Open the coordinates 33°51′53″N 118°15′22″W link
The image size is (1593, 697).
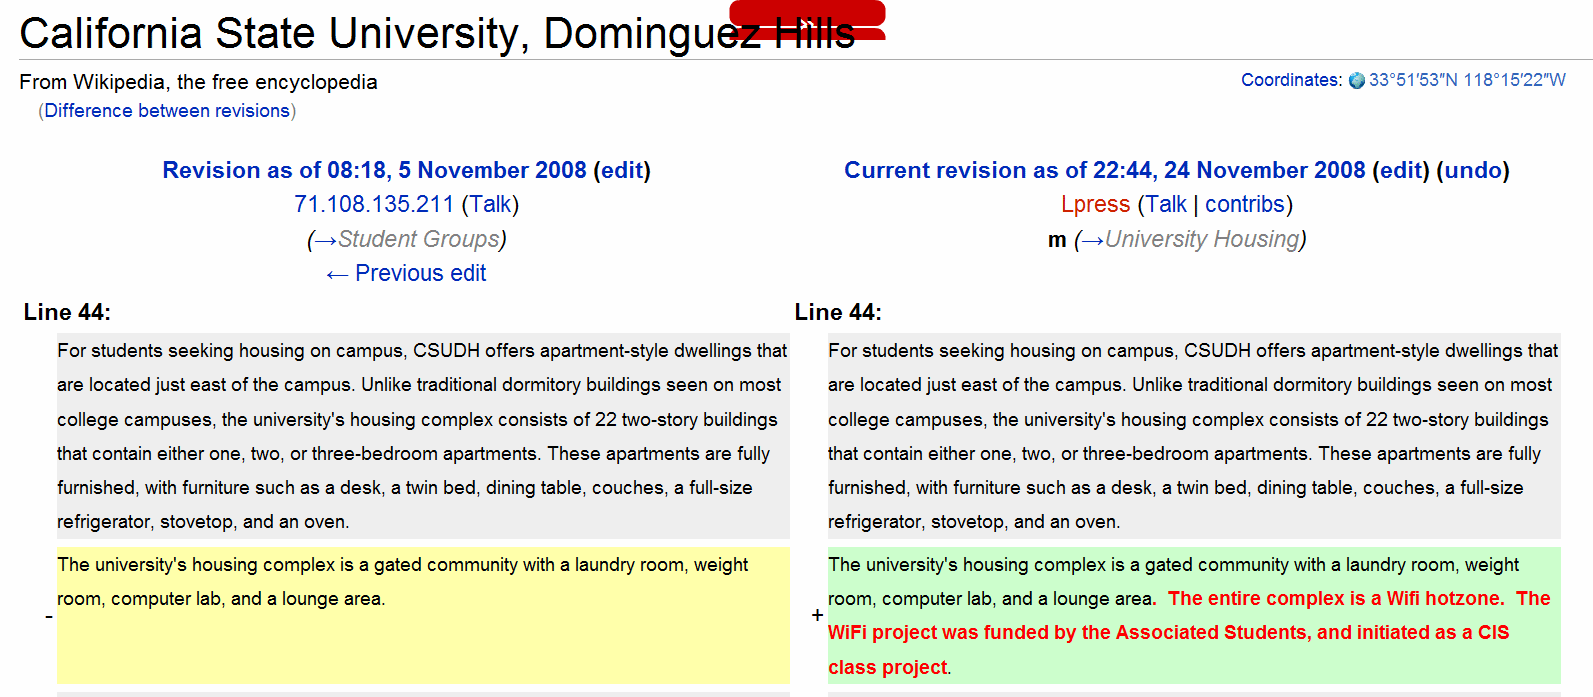click(x=1467, y=80)
